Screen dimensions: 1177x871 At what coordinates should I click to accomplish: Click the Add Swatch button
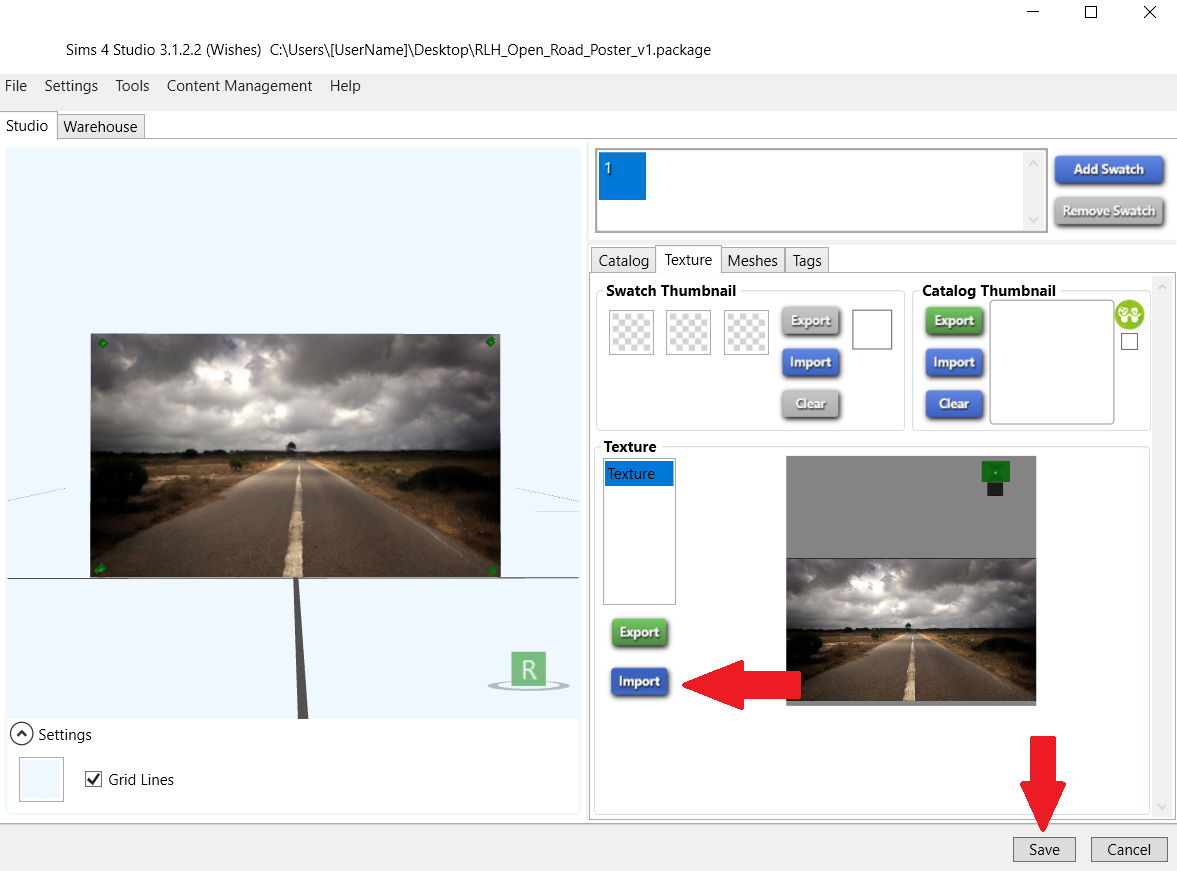point(1108,170)
